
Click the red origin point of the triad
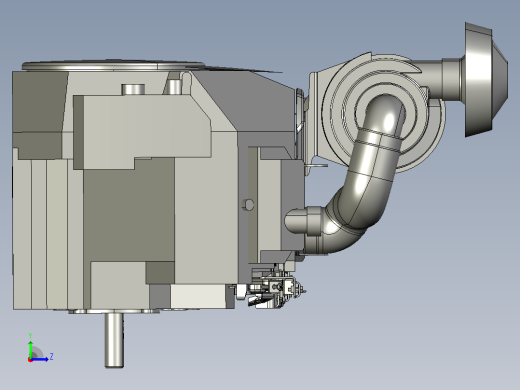click(x=30, y=360)
